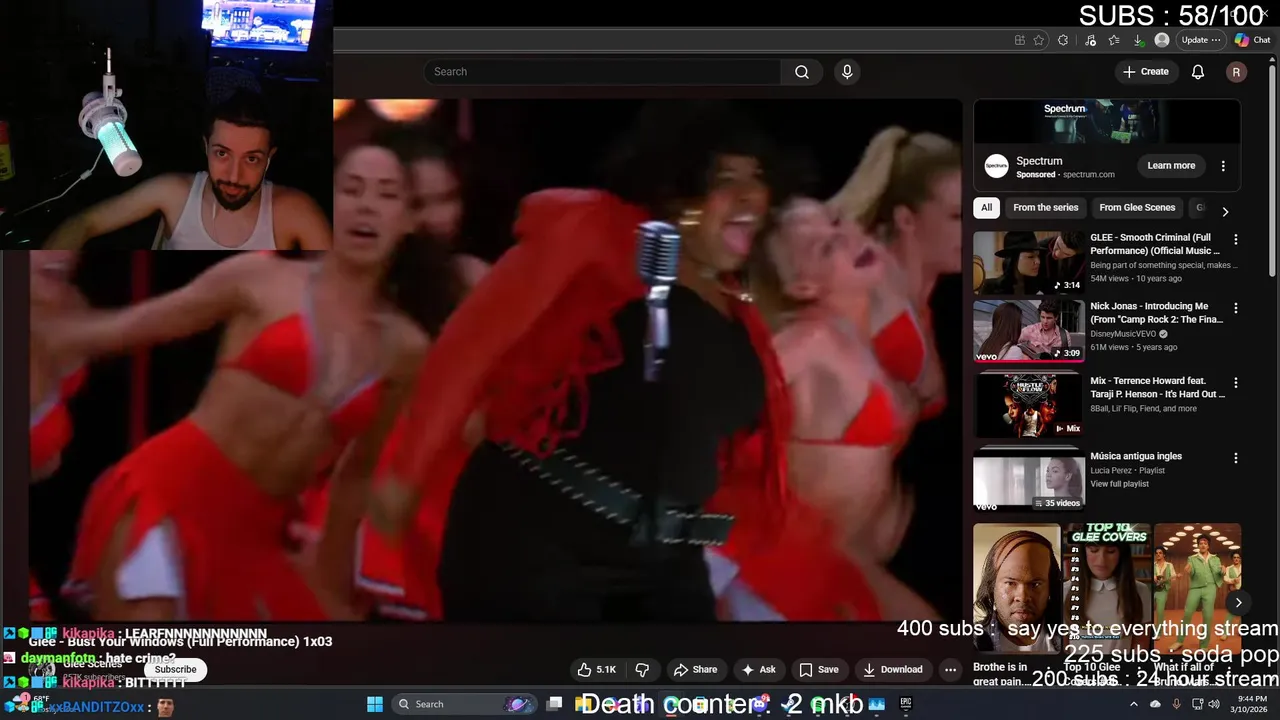Image resolution: width=1280 pixels, height=720 pixels.
Task: Open Epic Games Launcher from taskbar
Action: point(905,704)
